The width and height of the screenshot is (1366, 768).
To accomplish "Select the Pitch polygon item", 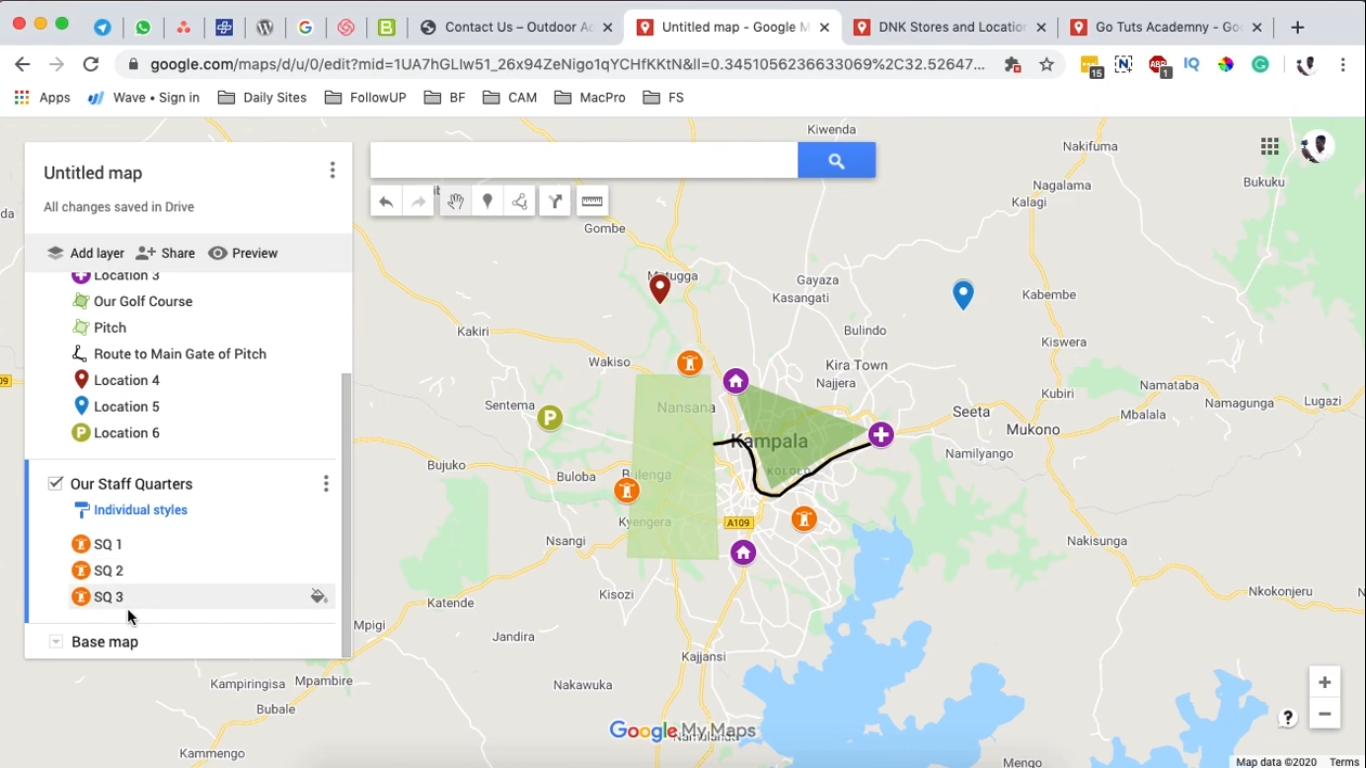I will click(x=110, y=328).
